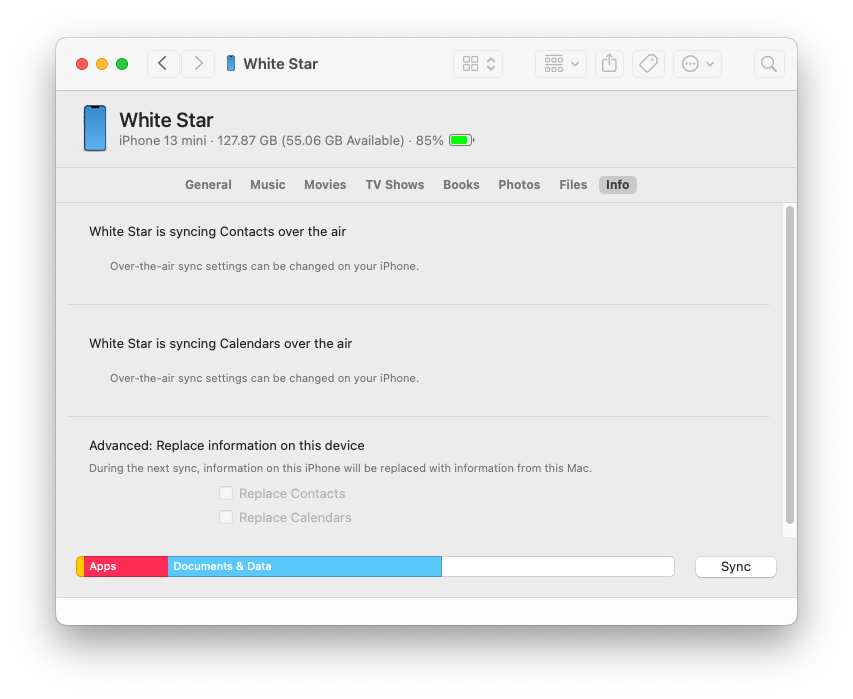Click small iPhone icon in title bar
Viewport: 853px width, 699px height.
pyautogui.click(x=231, y=64)
